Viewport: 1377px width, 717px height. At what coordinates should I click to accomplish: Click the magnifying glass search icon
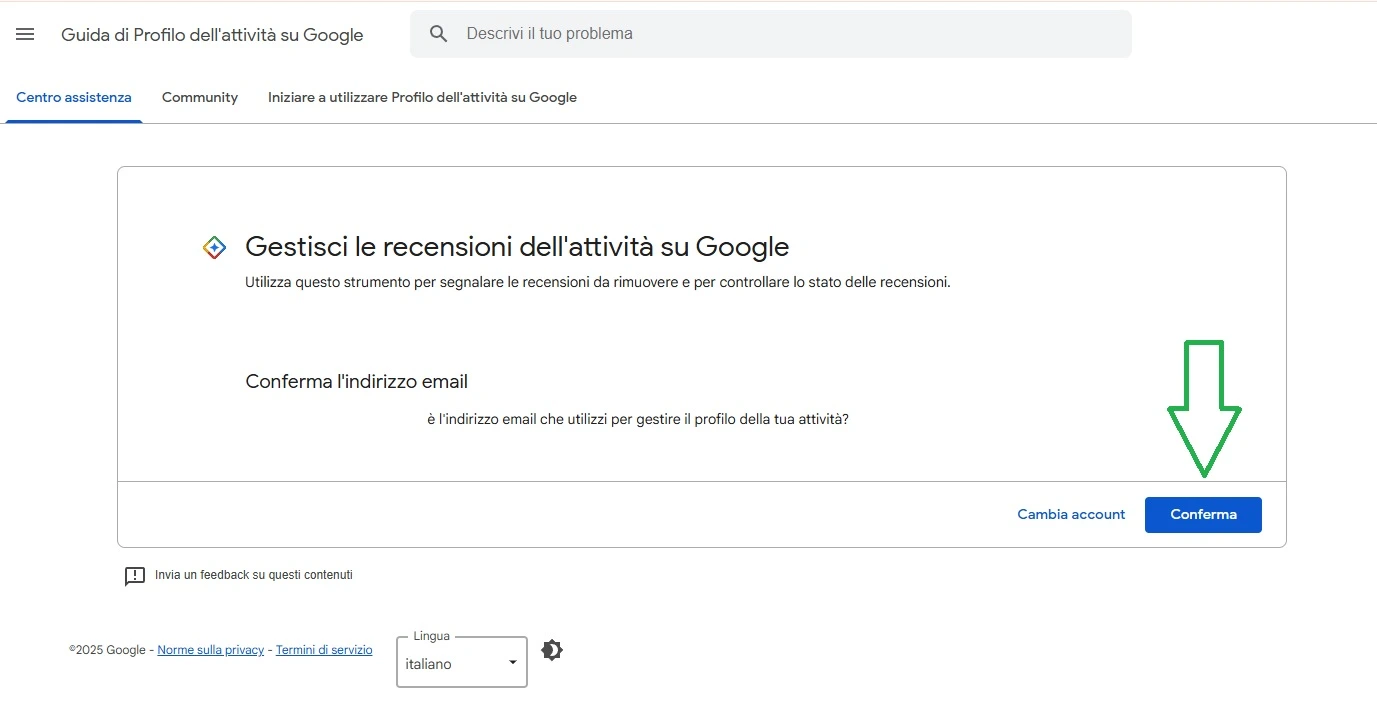click(438, 34)
